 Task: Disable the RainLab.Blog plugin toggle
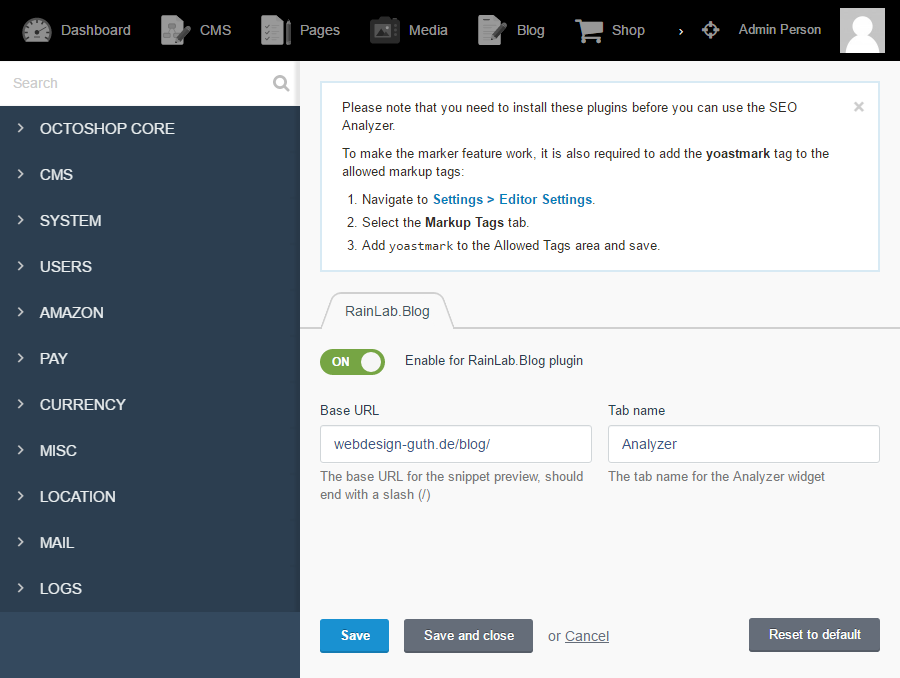(x=352, y=362)
